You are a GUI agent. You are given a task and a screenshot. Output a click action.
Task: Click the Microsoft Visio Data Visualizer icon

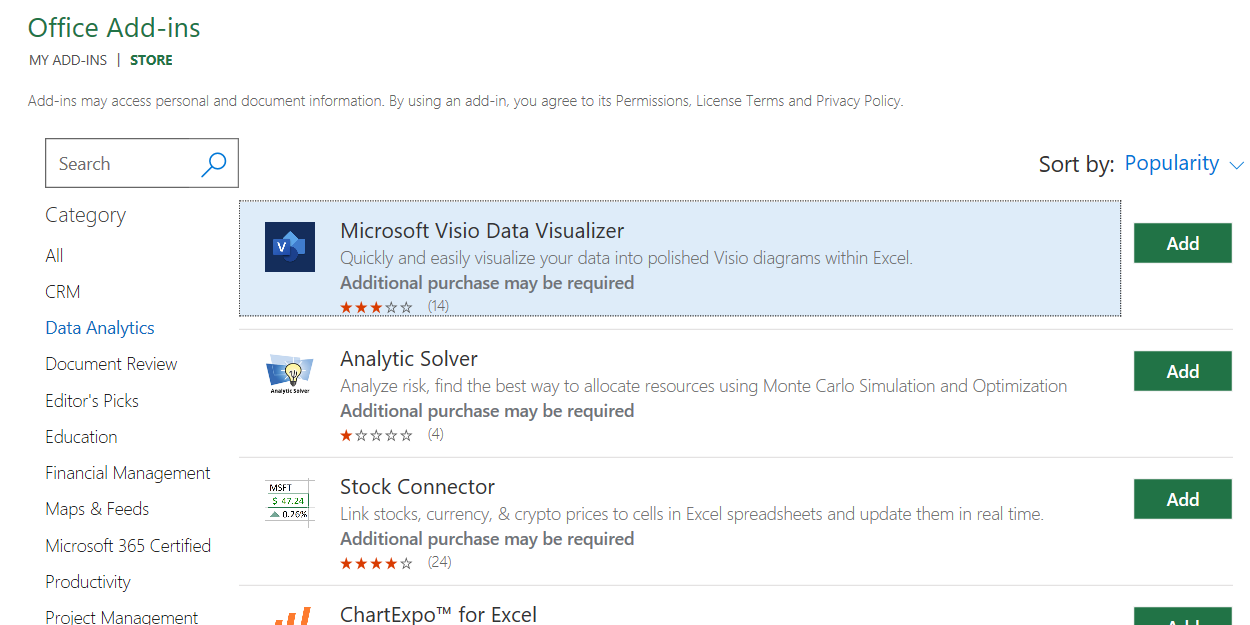pos(290,247)
